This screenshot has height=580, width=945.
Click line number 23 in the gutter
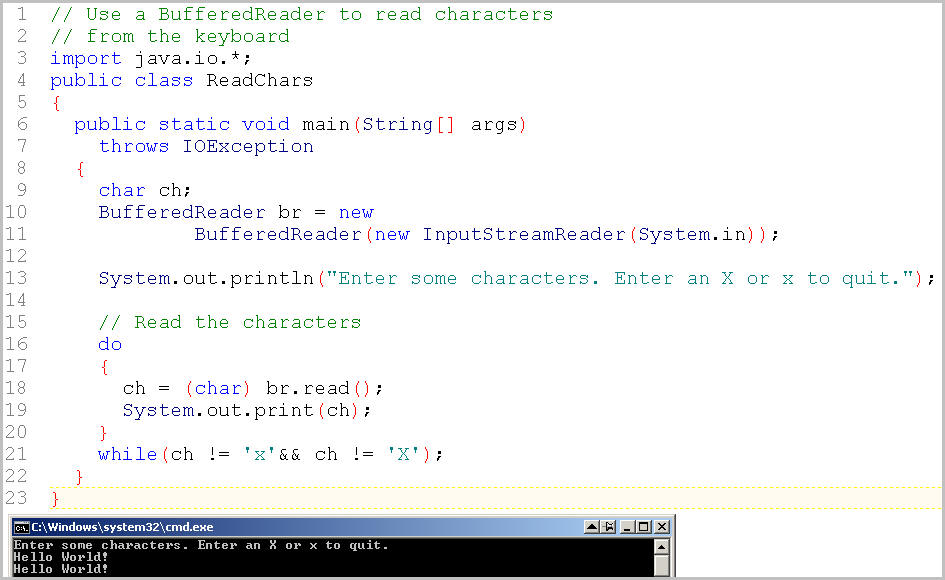(16, 498)
